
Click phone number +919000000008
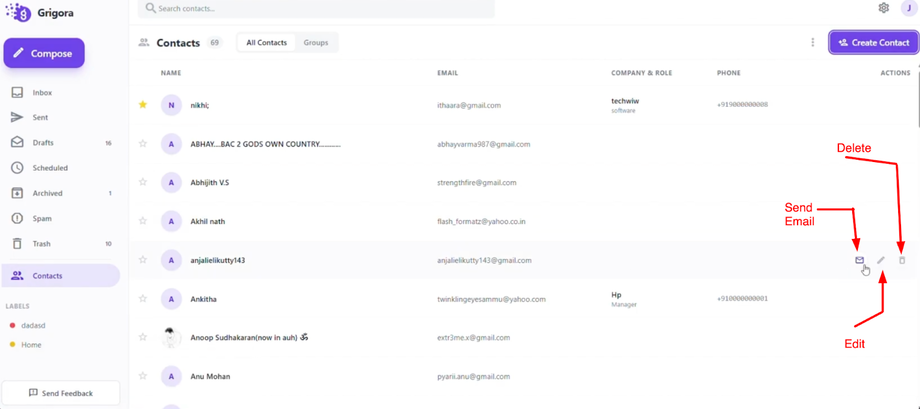(742, 105)
